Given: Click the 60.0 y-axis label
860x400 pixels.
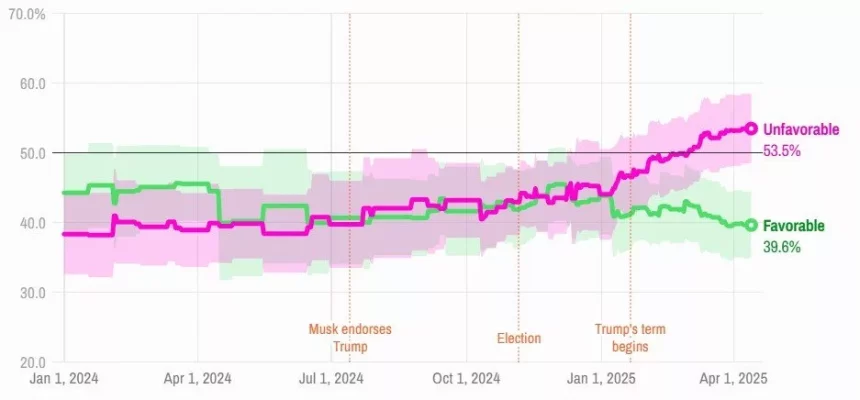Looking at the screenshot, I should pos(33,83).
